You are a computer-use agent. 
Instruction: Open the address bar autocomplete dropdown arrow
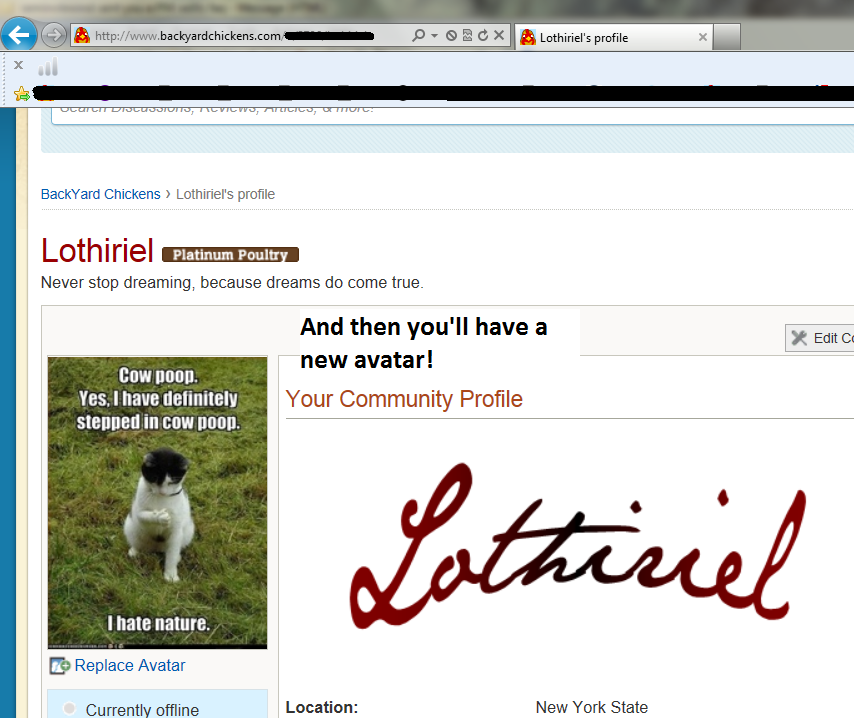(x=435, y=36)
